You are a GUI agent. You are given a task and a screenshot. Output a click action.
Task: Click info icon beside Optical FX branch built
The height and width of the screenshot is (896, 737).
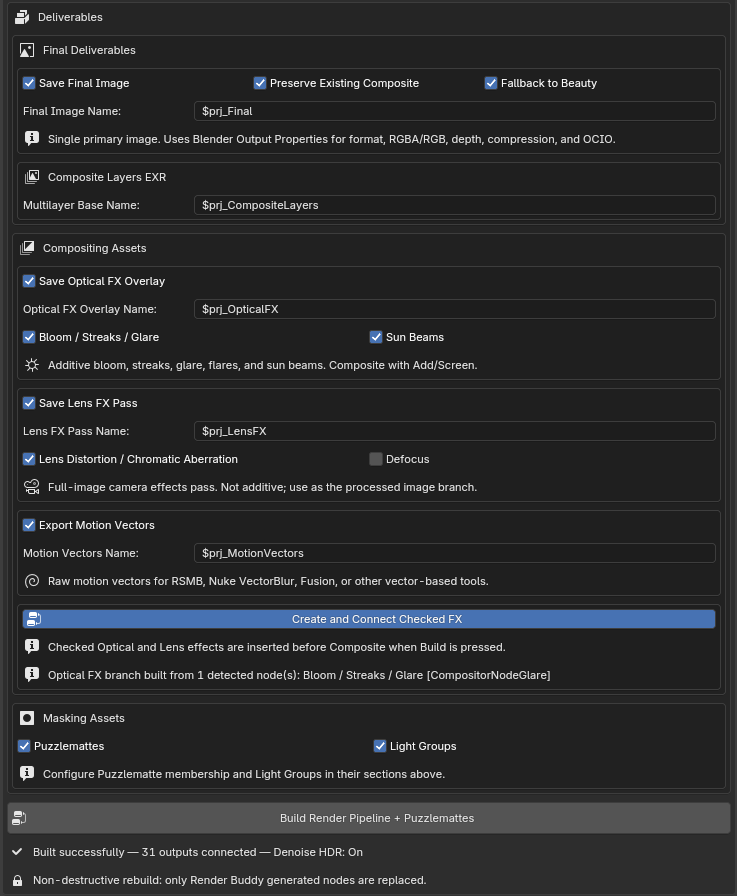coord(32,674)
